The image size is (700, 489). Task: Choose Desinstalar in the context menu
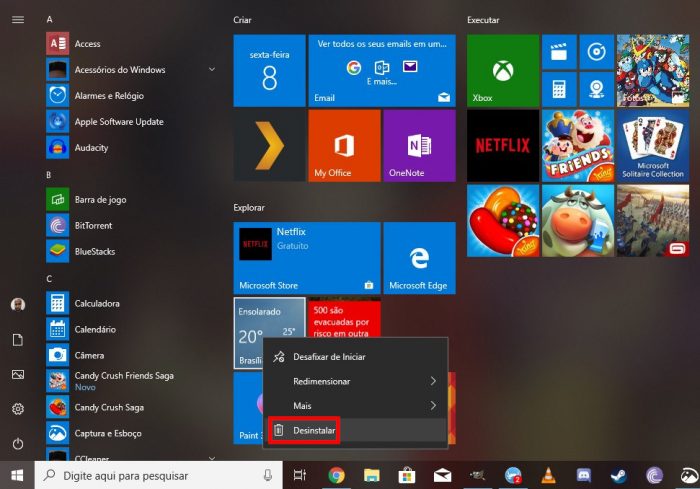[x=355, y=430]
